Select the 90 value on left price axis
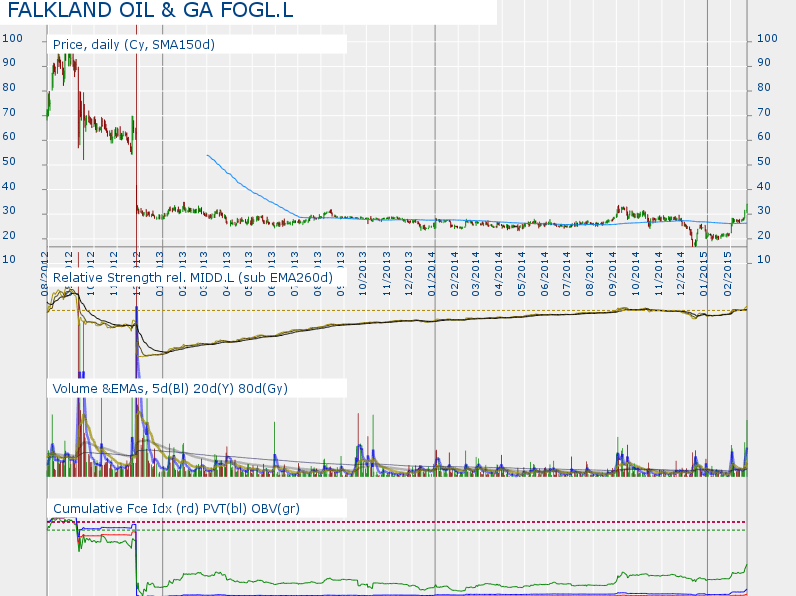Image resolution: width=796 pixels, height=596 pixels. [9, 62]
